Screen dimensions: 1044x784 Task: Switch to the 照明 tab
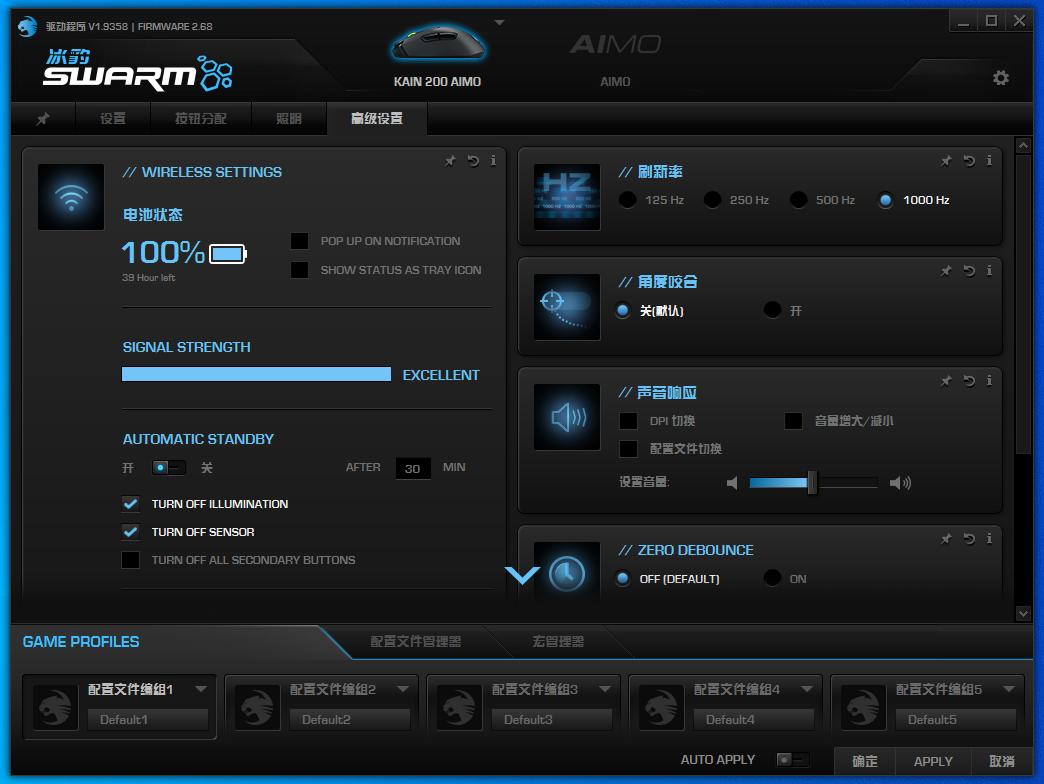pyautogui.click(x=289, y=118)
